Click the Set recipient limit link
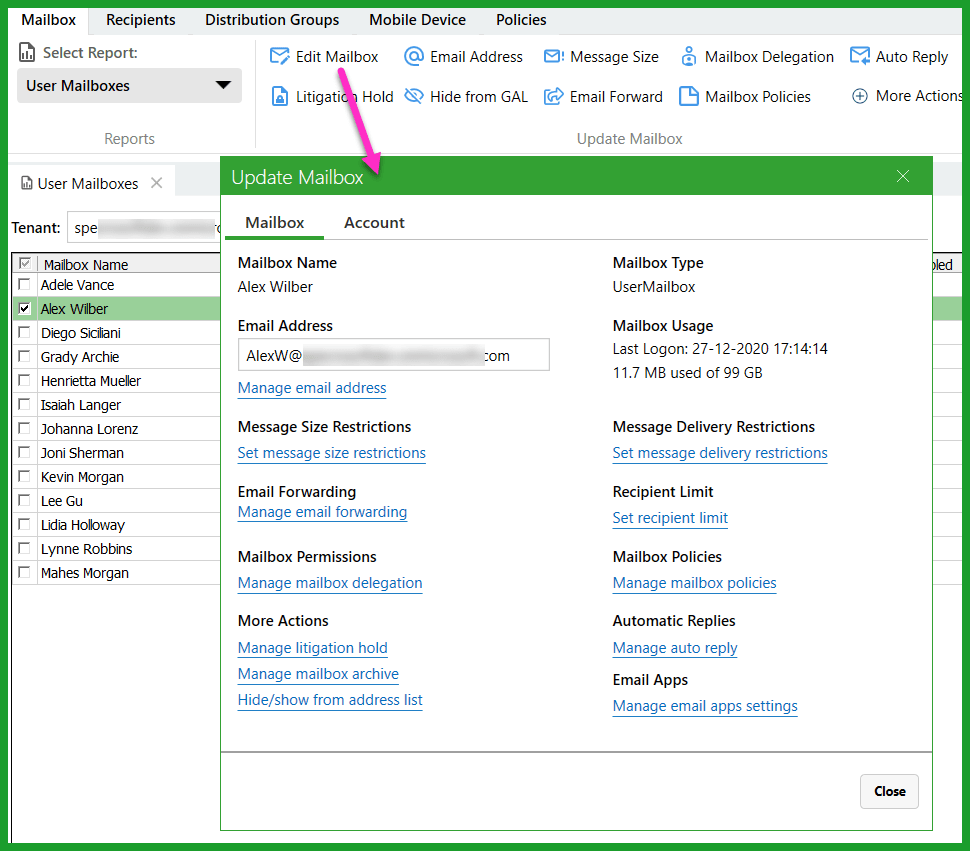Image resolution: width=970 pixels, height=851 pixels. [669, 518]
